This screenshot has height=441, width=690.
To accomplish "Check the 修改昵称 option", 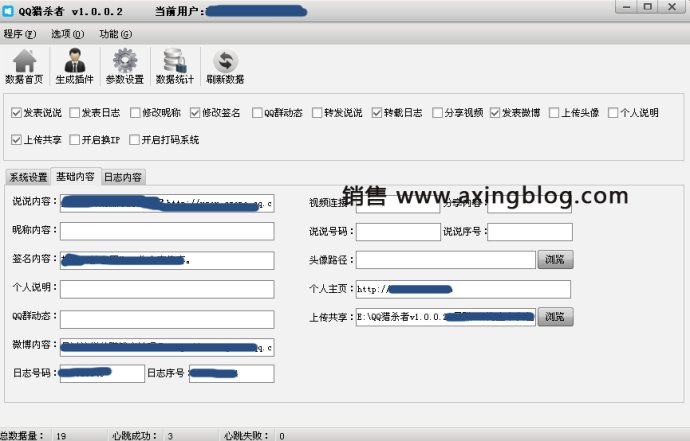I will (x=135, y=113).
